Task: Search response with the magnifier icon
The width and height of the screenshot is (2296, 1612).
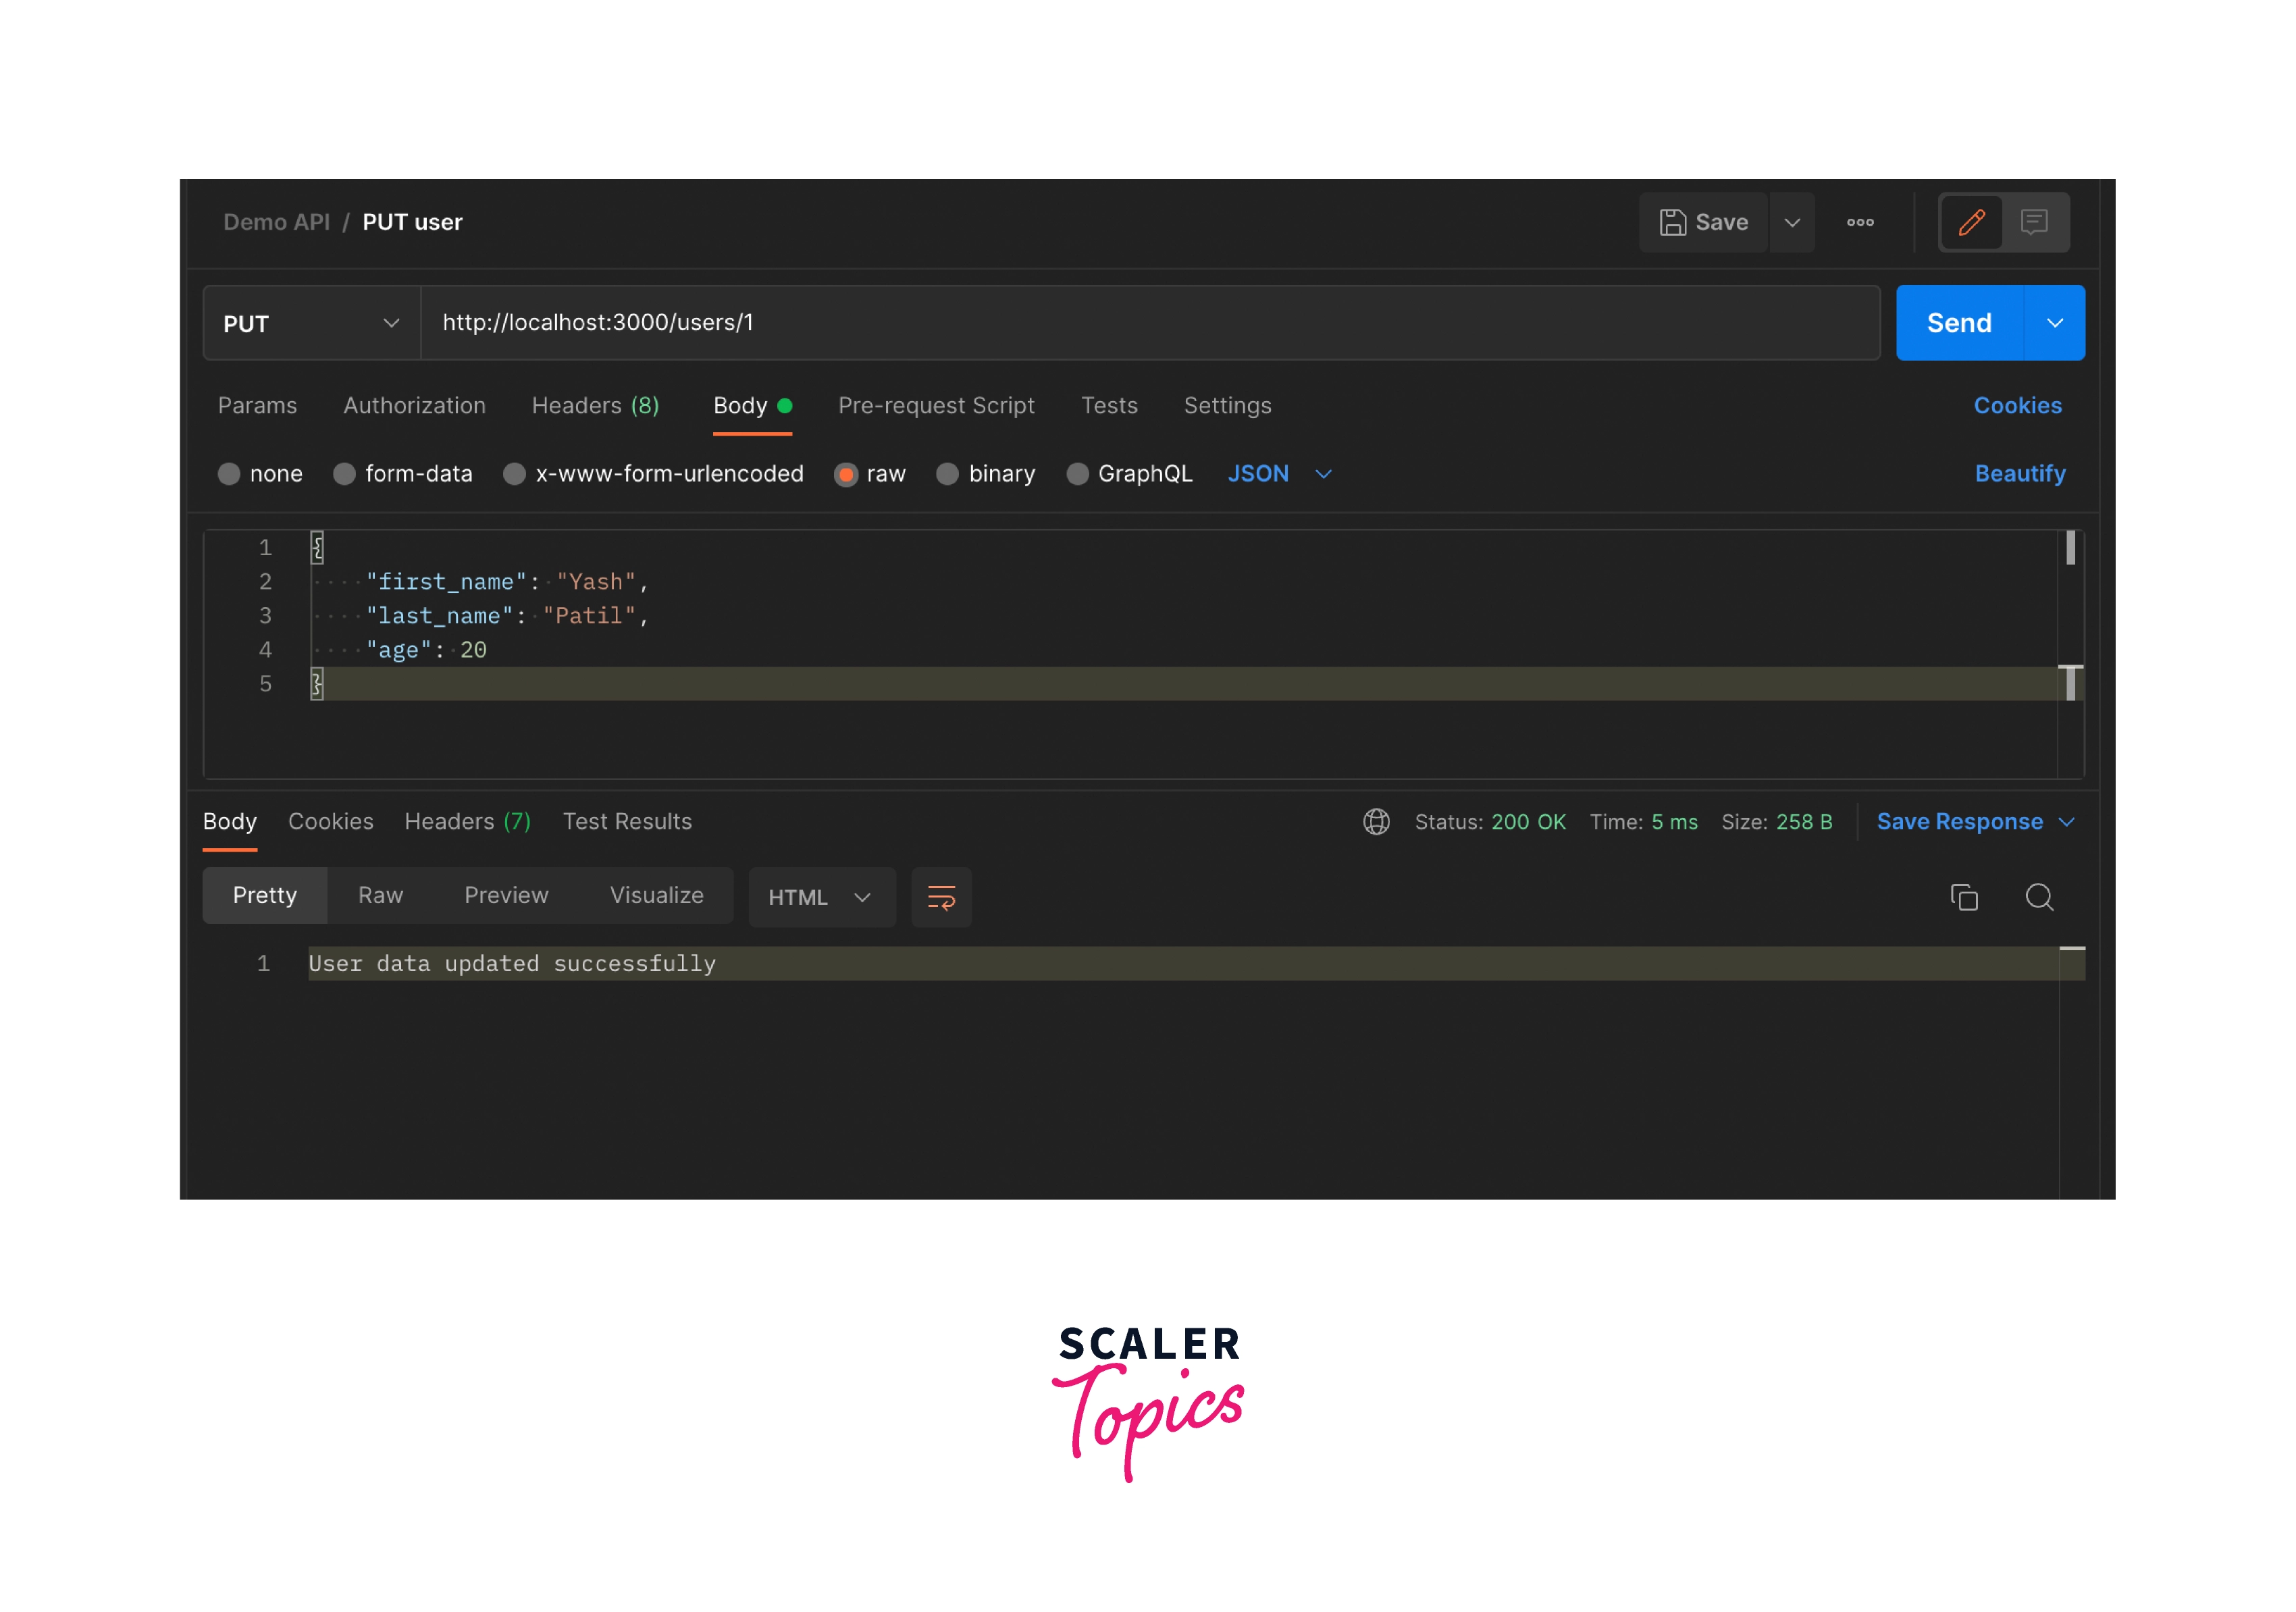Action: pyautogui.click(x=2039, y=897)
